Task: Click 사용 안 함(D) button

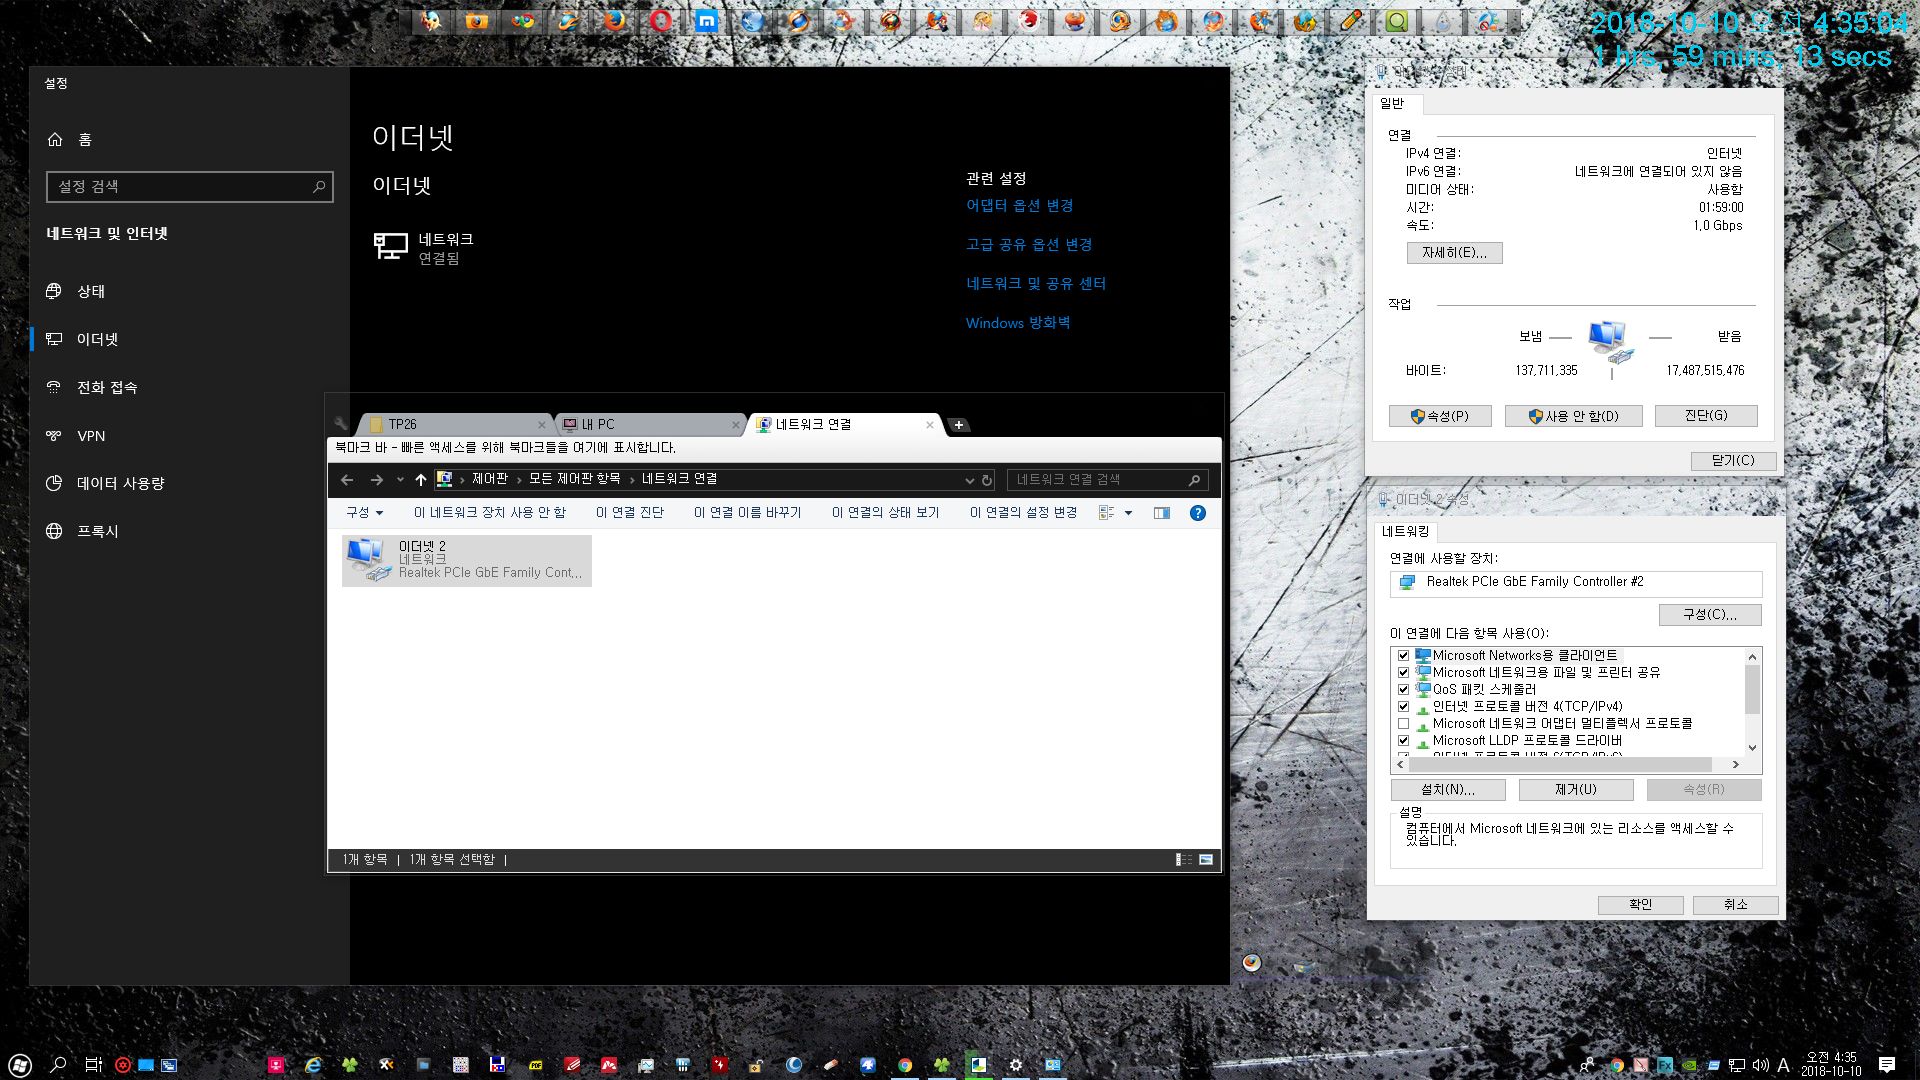Action: point(1573,416)
